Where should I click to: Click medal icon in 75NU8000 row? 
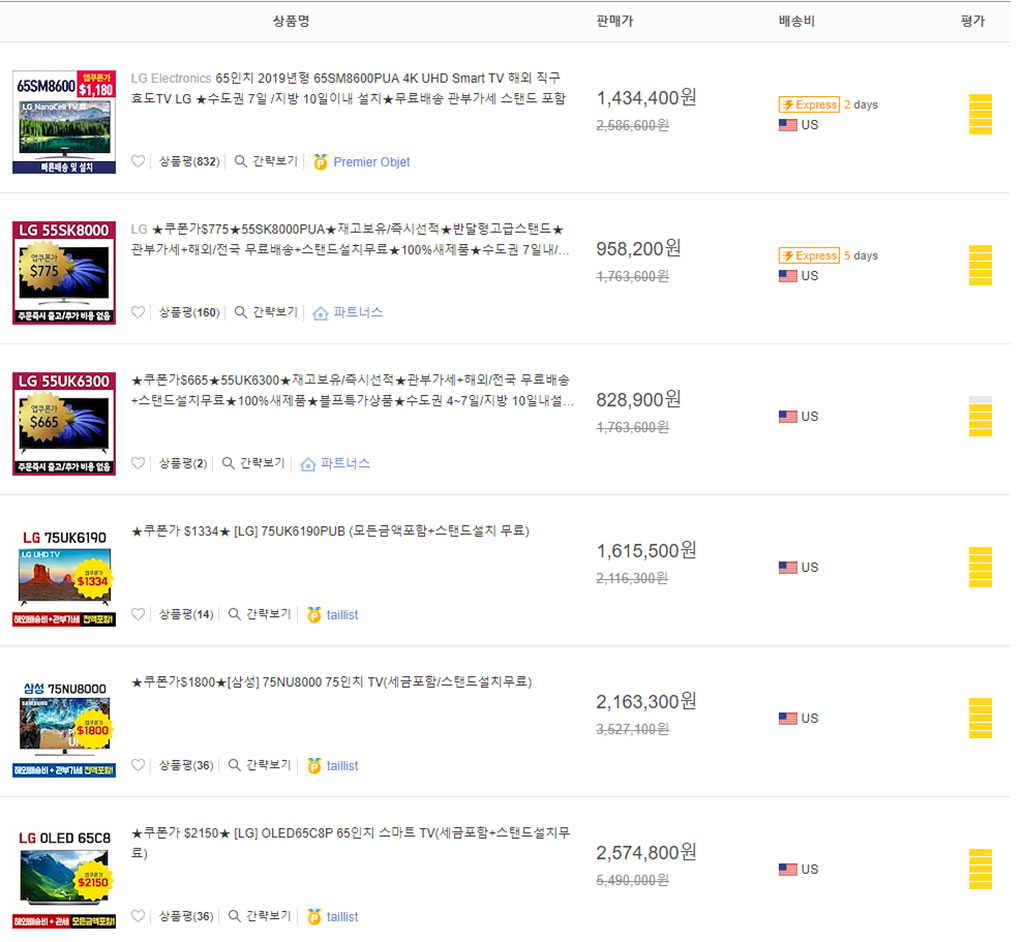pyautogui.click(x=314, y=766)
